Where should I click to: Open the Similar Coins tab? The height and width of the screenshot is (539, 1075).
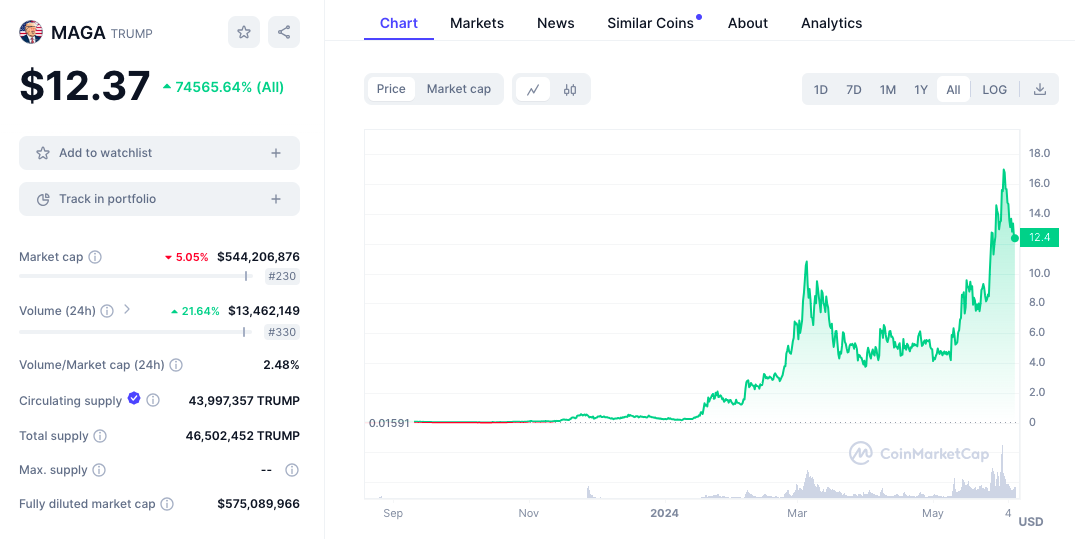[x=651, y=23]
